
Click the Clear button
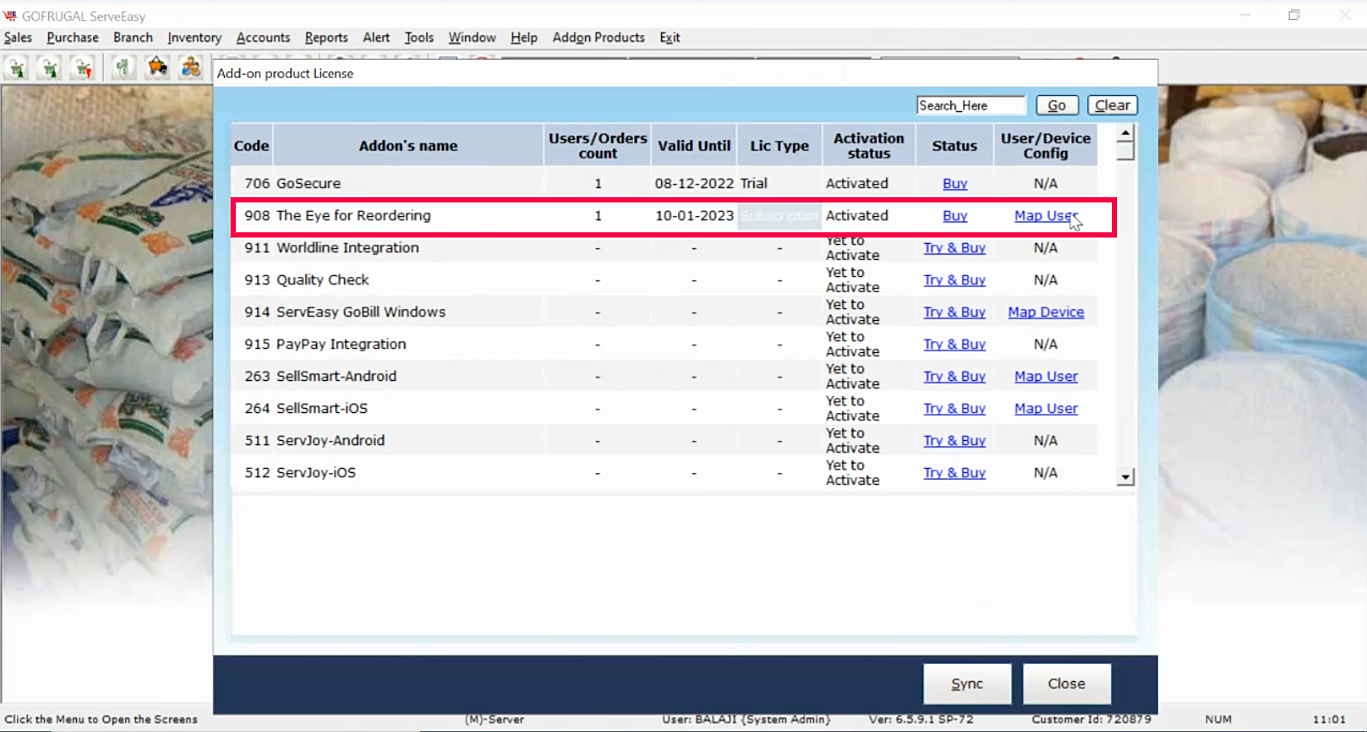pyautogui.click(x=1112, y=105)
